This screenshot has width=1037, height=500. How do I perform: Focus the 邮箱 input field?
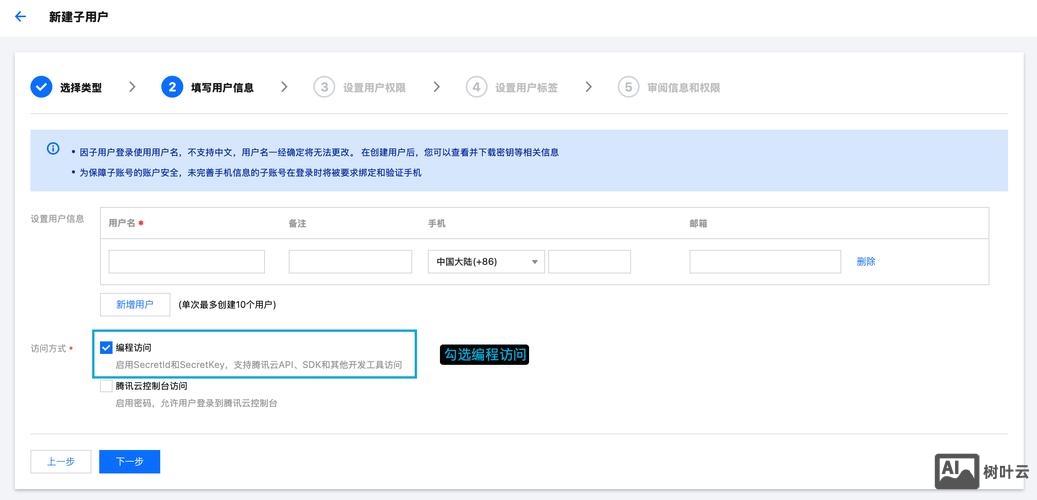tap(765, 261)
